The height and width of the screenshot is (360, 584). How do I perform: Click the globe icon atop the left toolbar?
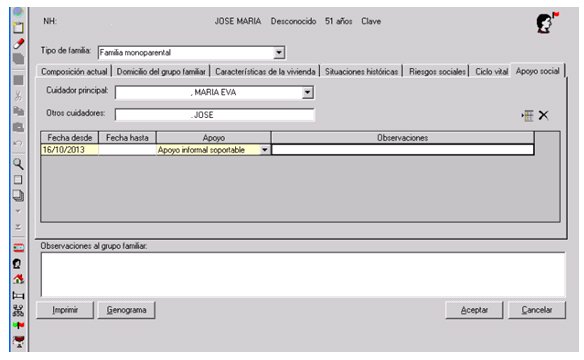coord(18,12)
